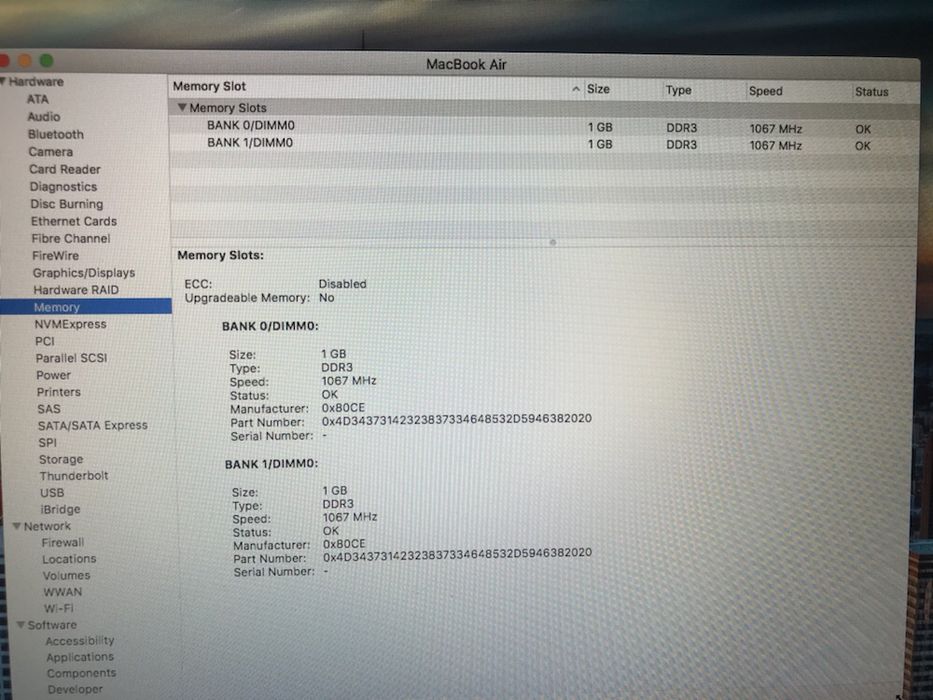Sort by Memory Slot column header
Image resolution: width=933 pixels, height=700 pixels.
[x=209, y=86]
